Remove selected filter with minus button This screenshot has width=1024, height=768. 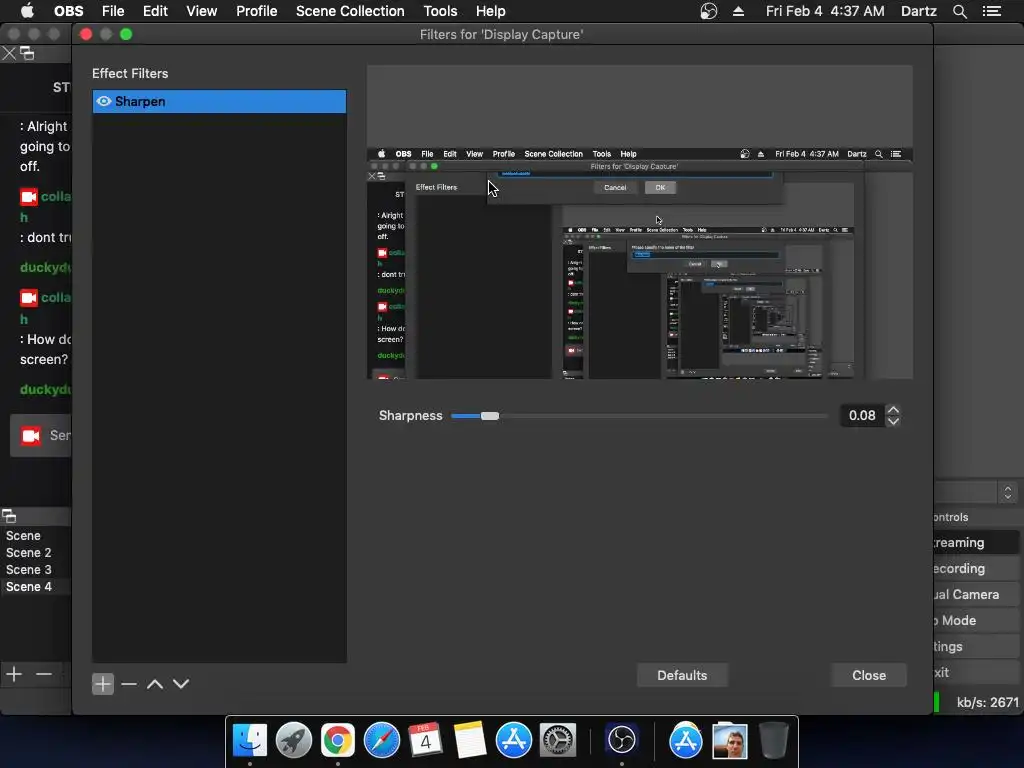(129, 684)
